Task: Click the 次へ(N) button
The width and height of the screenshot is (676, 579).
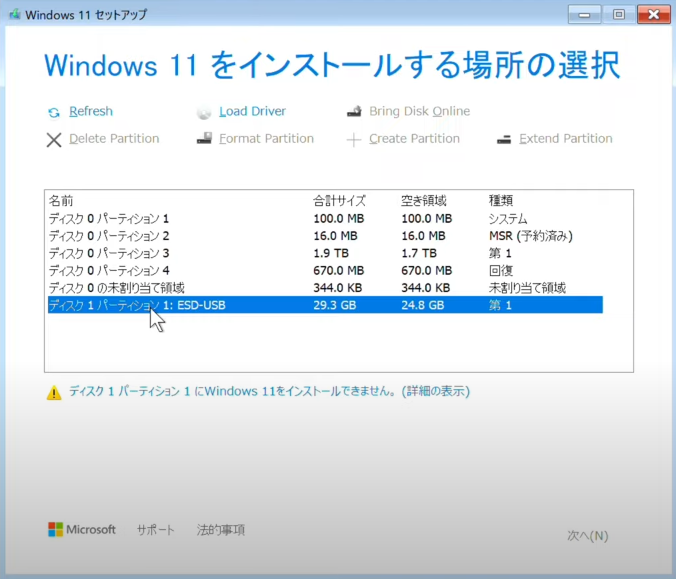Action: click(x=588, y=536)
